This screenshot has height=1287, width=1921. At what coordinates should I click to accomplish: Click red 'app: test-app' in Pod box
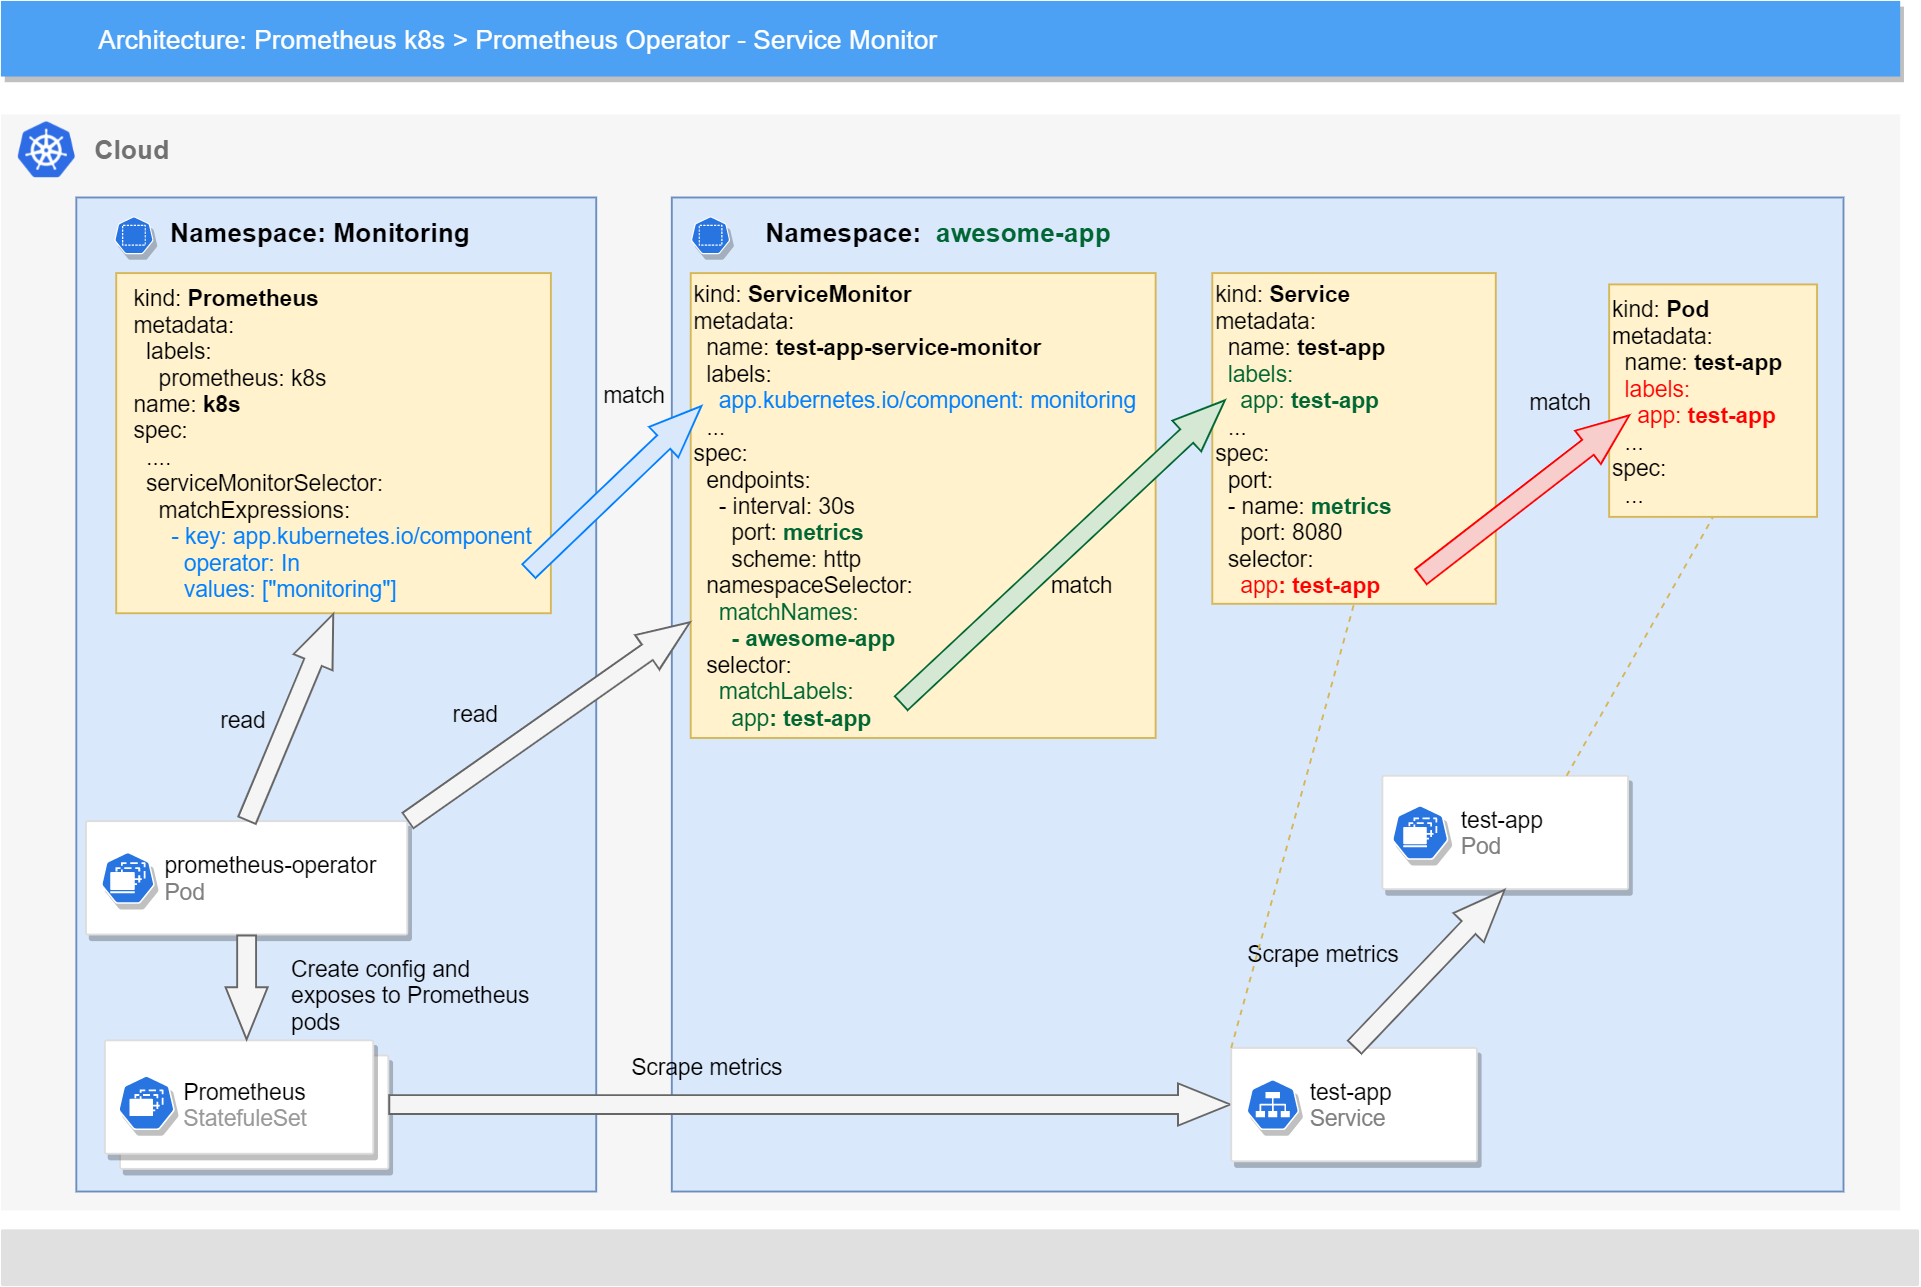coord(1706,415)
